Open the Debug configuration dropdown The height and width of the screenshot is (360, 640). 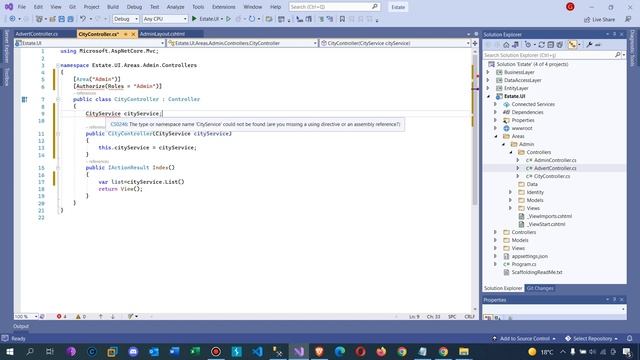pyautogui.click(x=126, y=19)
